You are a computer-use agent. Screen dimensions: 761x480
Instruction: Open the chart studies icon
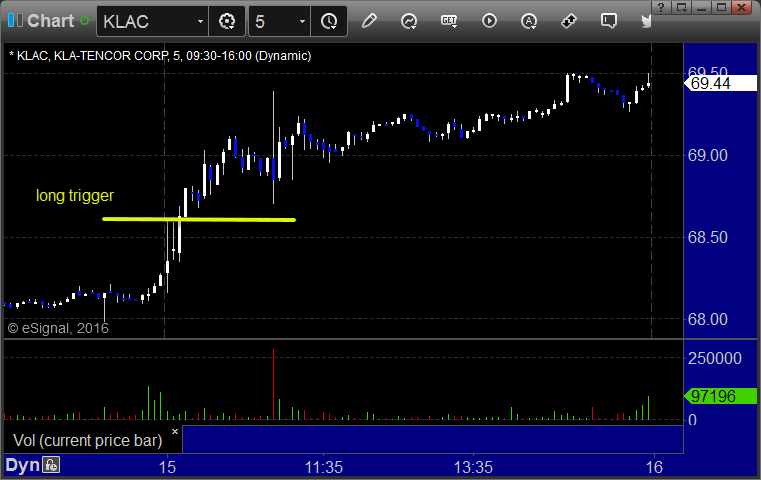click(x=409, y=21)
